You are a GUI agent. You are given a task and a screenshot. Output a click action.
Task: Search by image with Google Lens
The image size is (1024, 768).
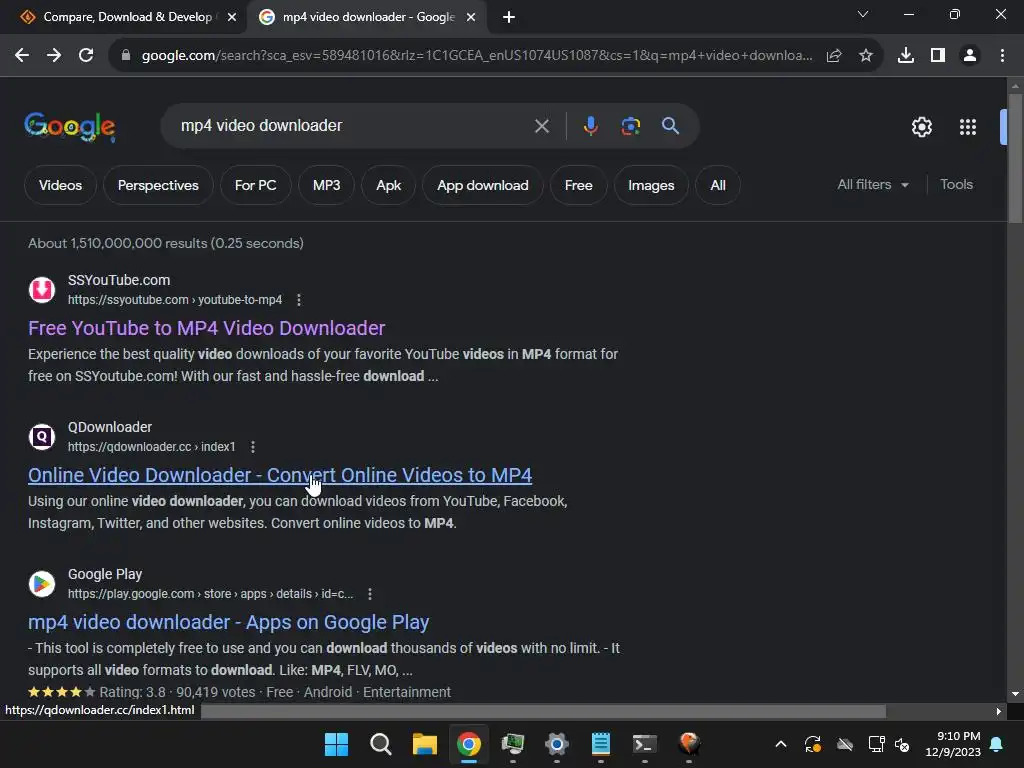[x=631, y=126]
